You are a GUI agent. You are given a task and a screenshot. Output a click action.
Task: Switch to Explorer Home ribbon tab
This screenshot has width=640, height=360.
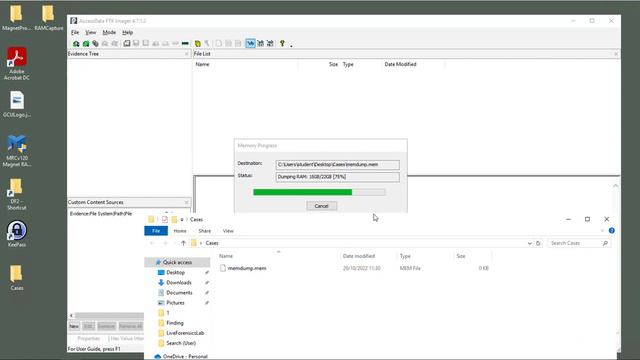(180, 231)
